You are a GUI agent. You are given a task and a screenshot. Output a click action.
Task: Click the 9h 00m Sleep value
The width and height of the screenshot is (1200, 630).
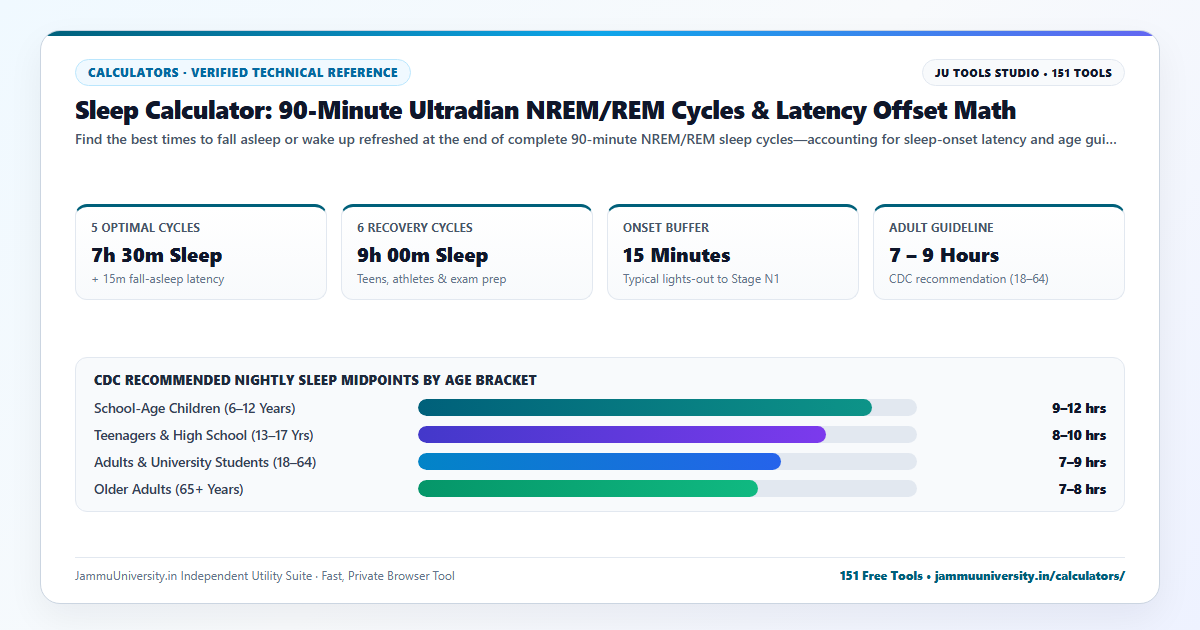(423, 256)
